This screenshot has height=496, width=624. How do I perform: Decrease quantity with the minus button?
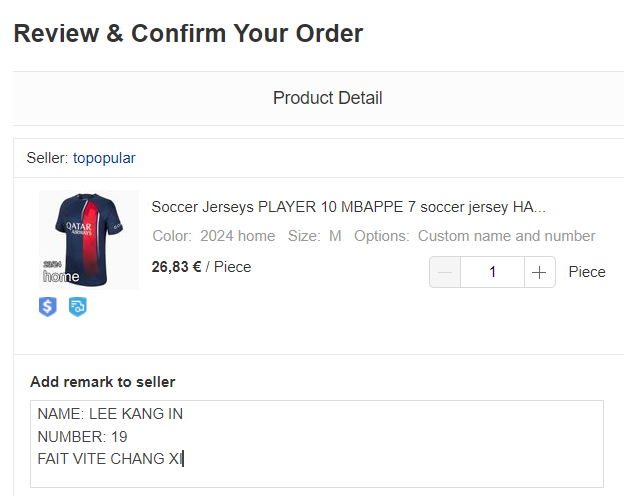pos(445,272)
